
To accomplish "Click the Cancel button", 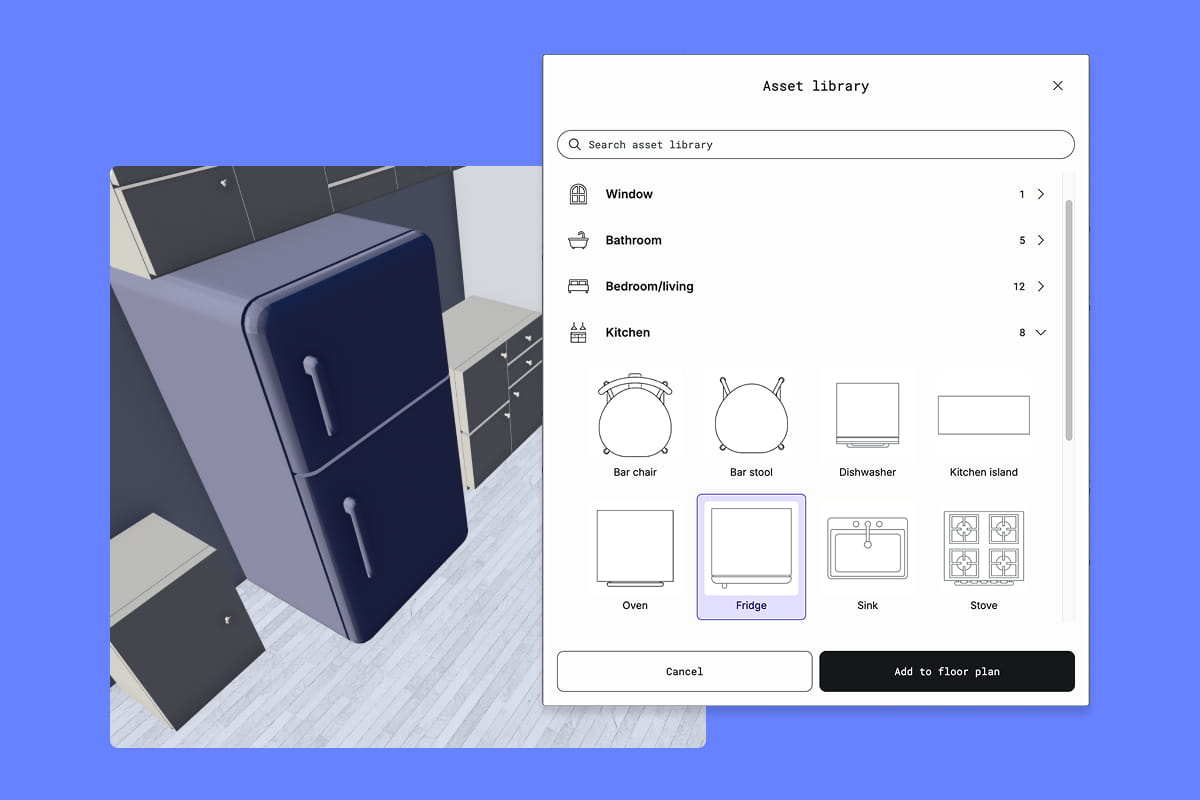I will pyautogui.click(x=684, y=671).
